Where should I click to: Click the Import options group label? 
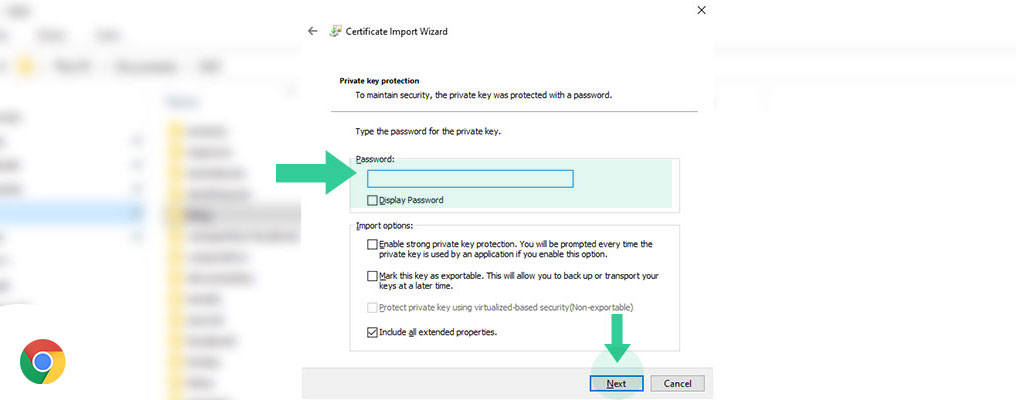click(385, 226)
